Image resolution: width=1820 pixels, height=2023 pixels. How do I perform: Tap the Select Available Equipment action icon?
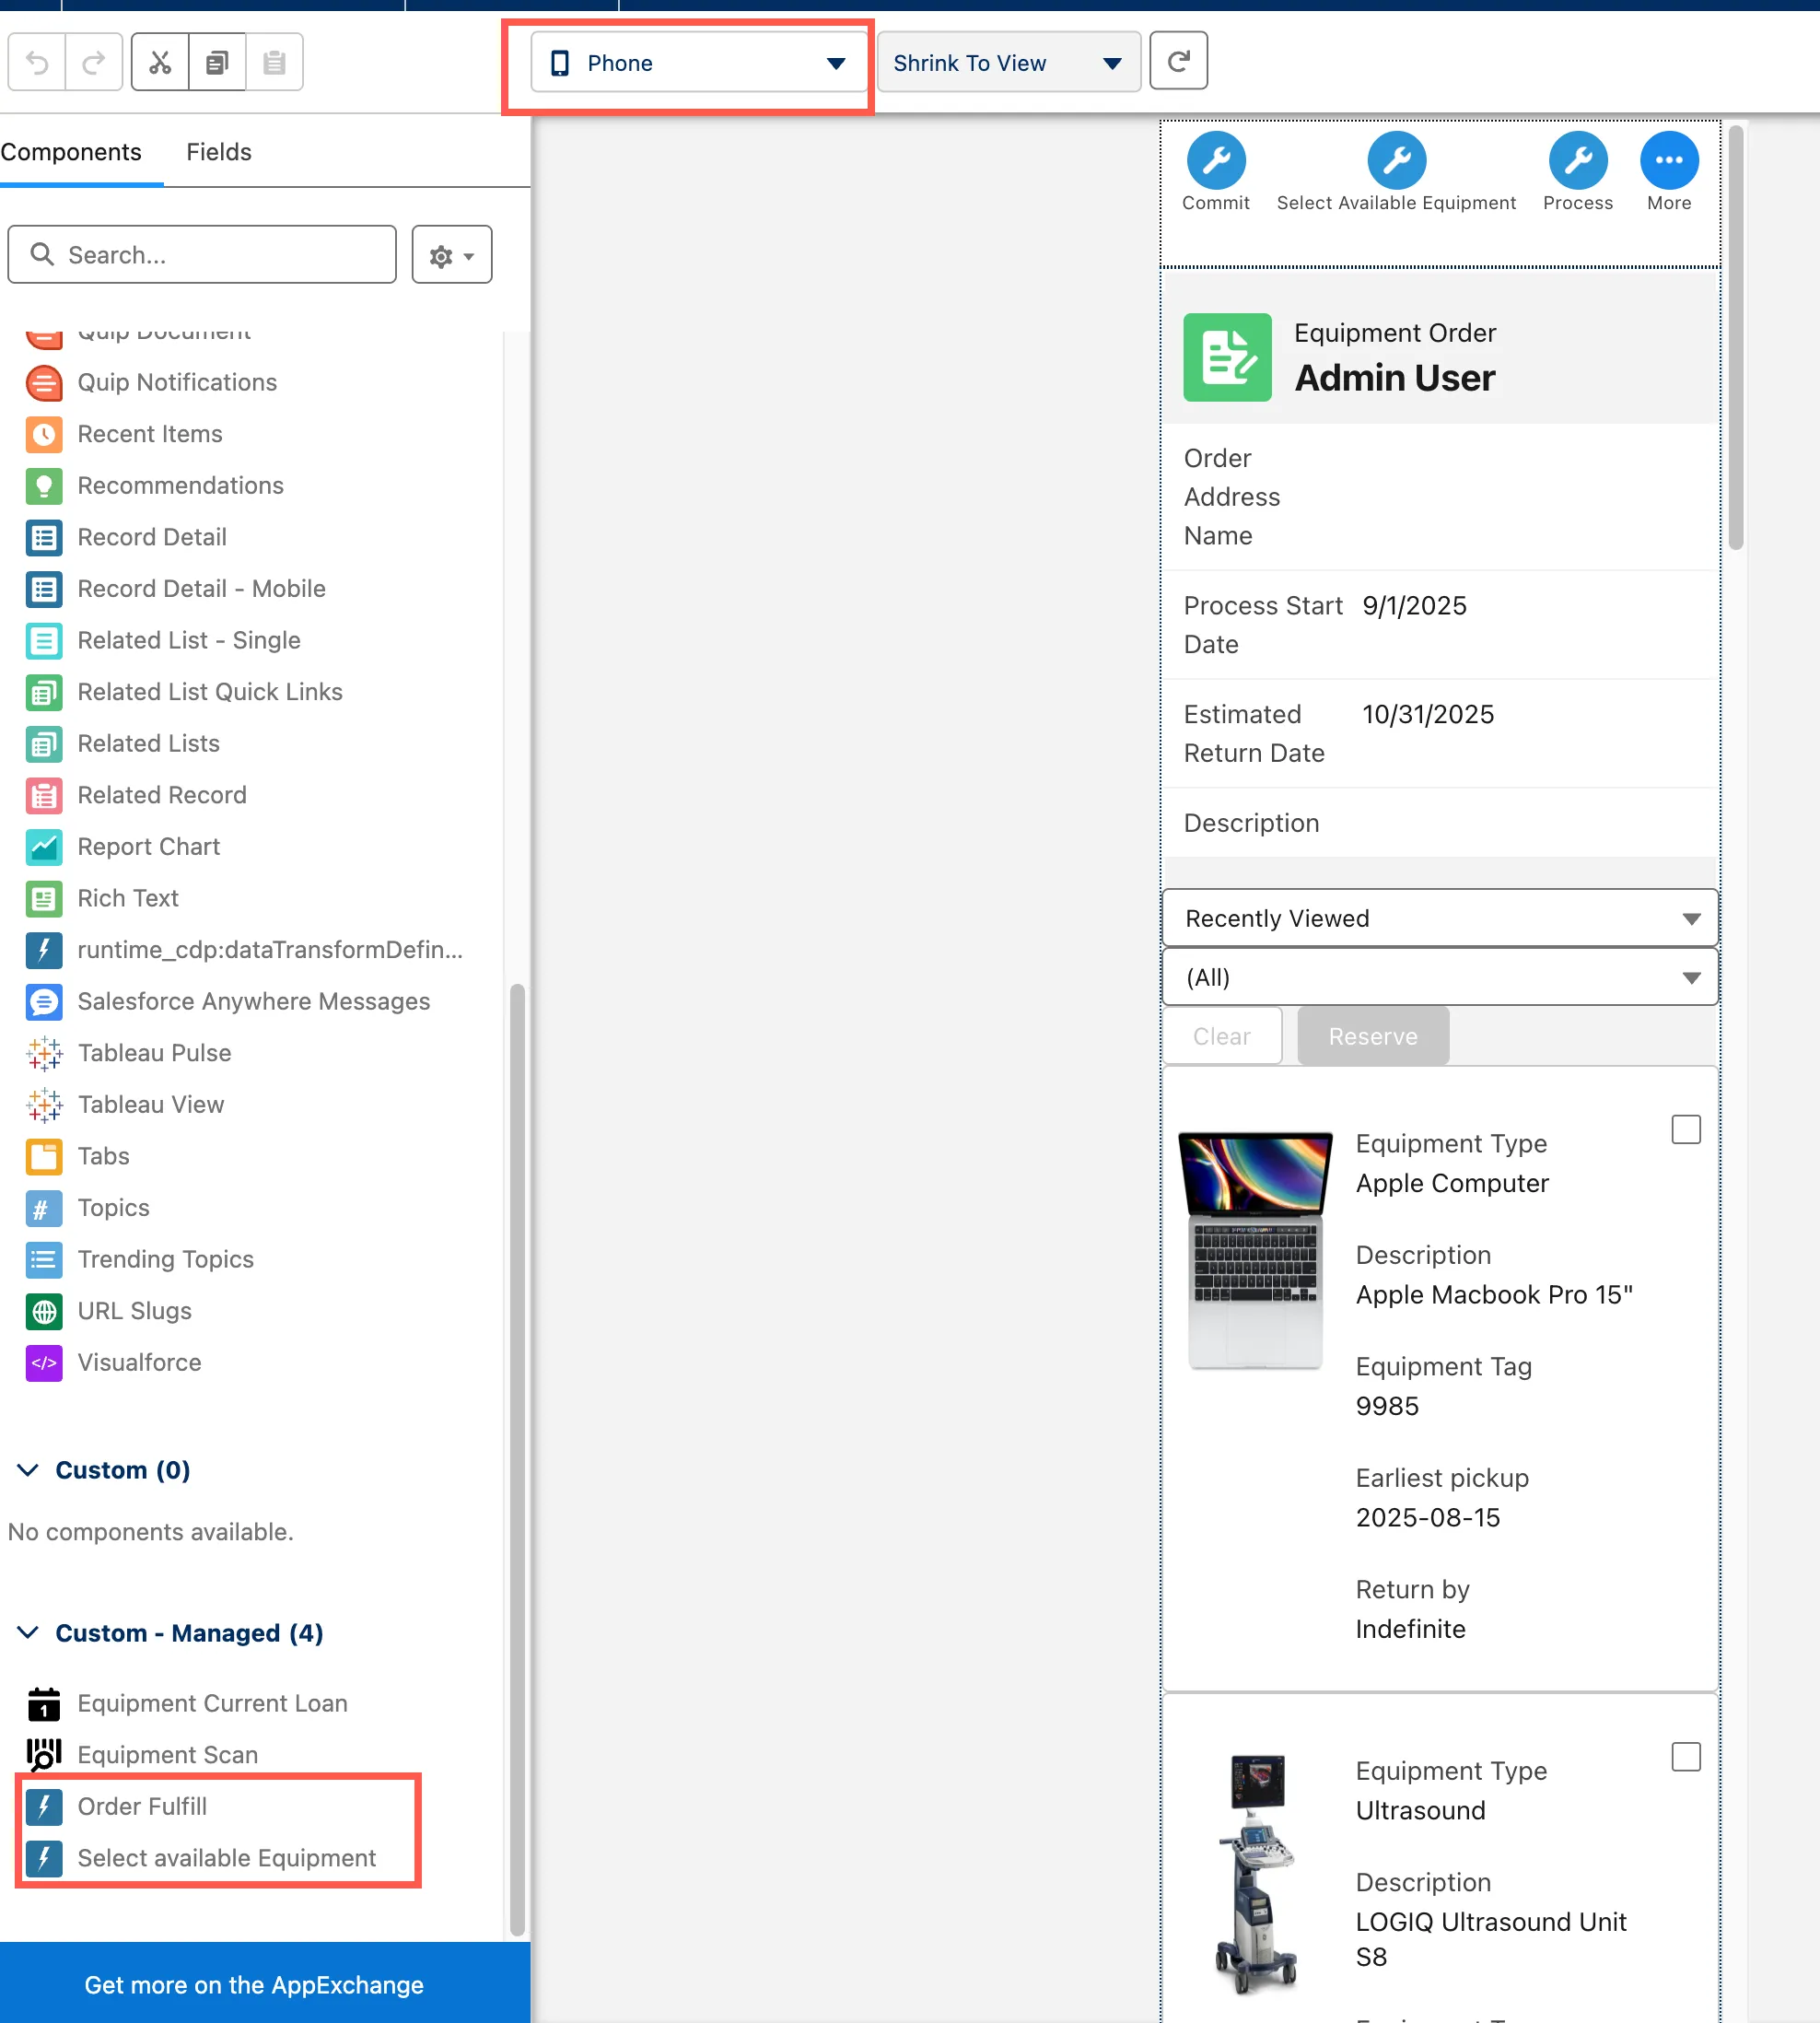coord(1396,160)
